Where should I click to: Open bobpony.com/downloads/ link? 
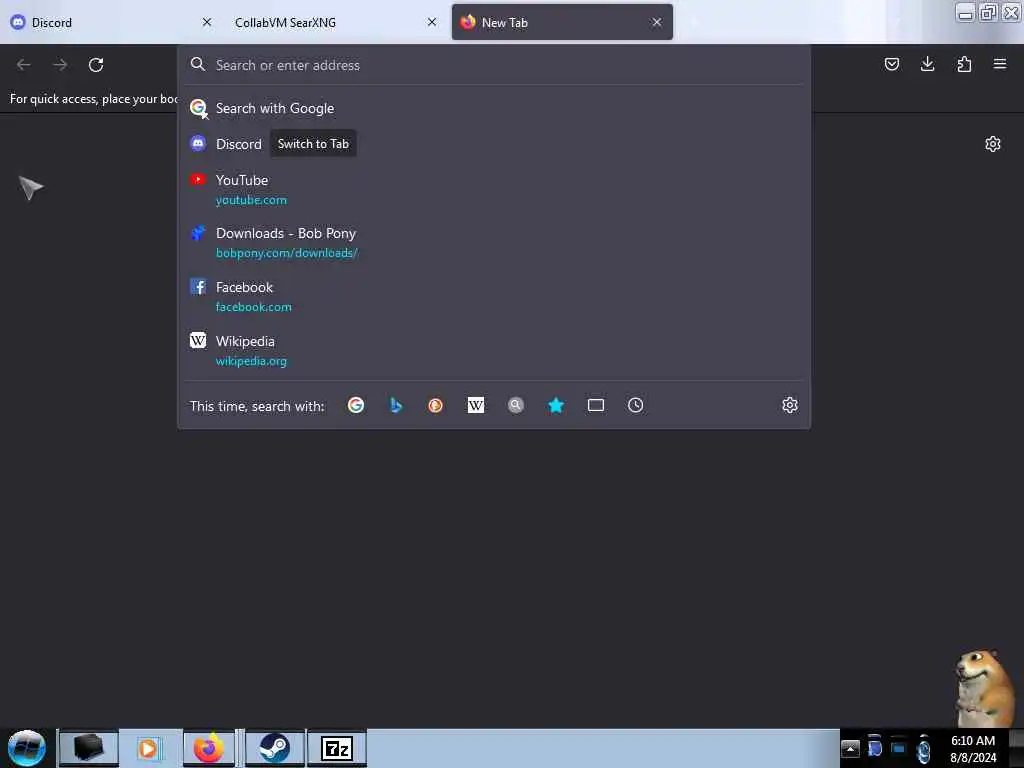pos(287,253)
